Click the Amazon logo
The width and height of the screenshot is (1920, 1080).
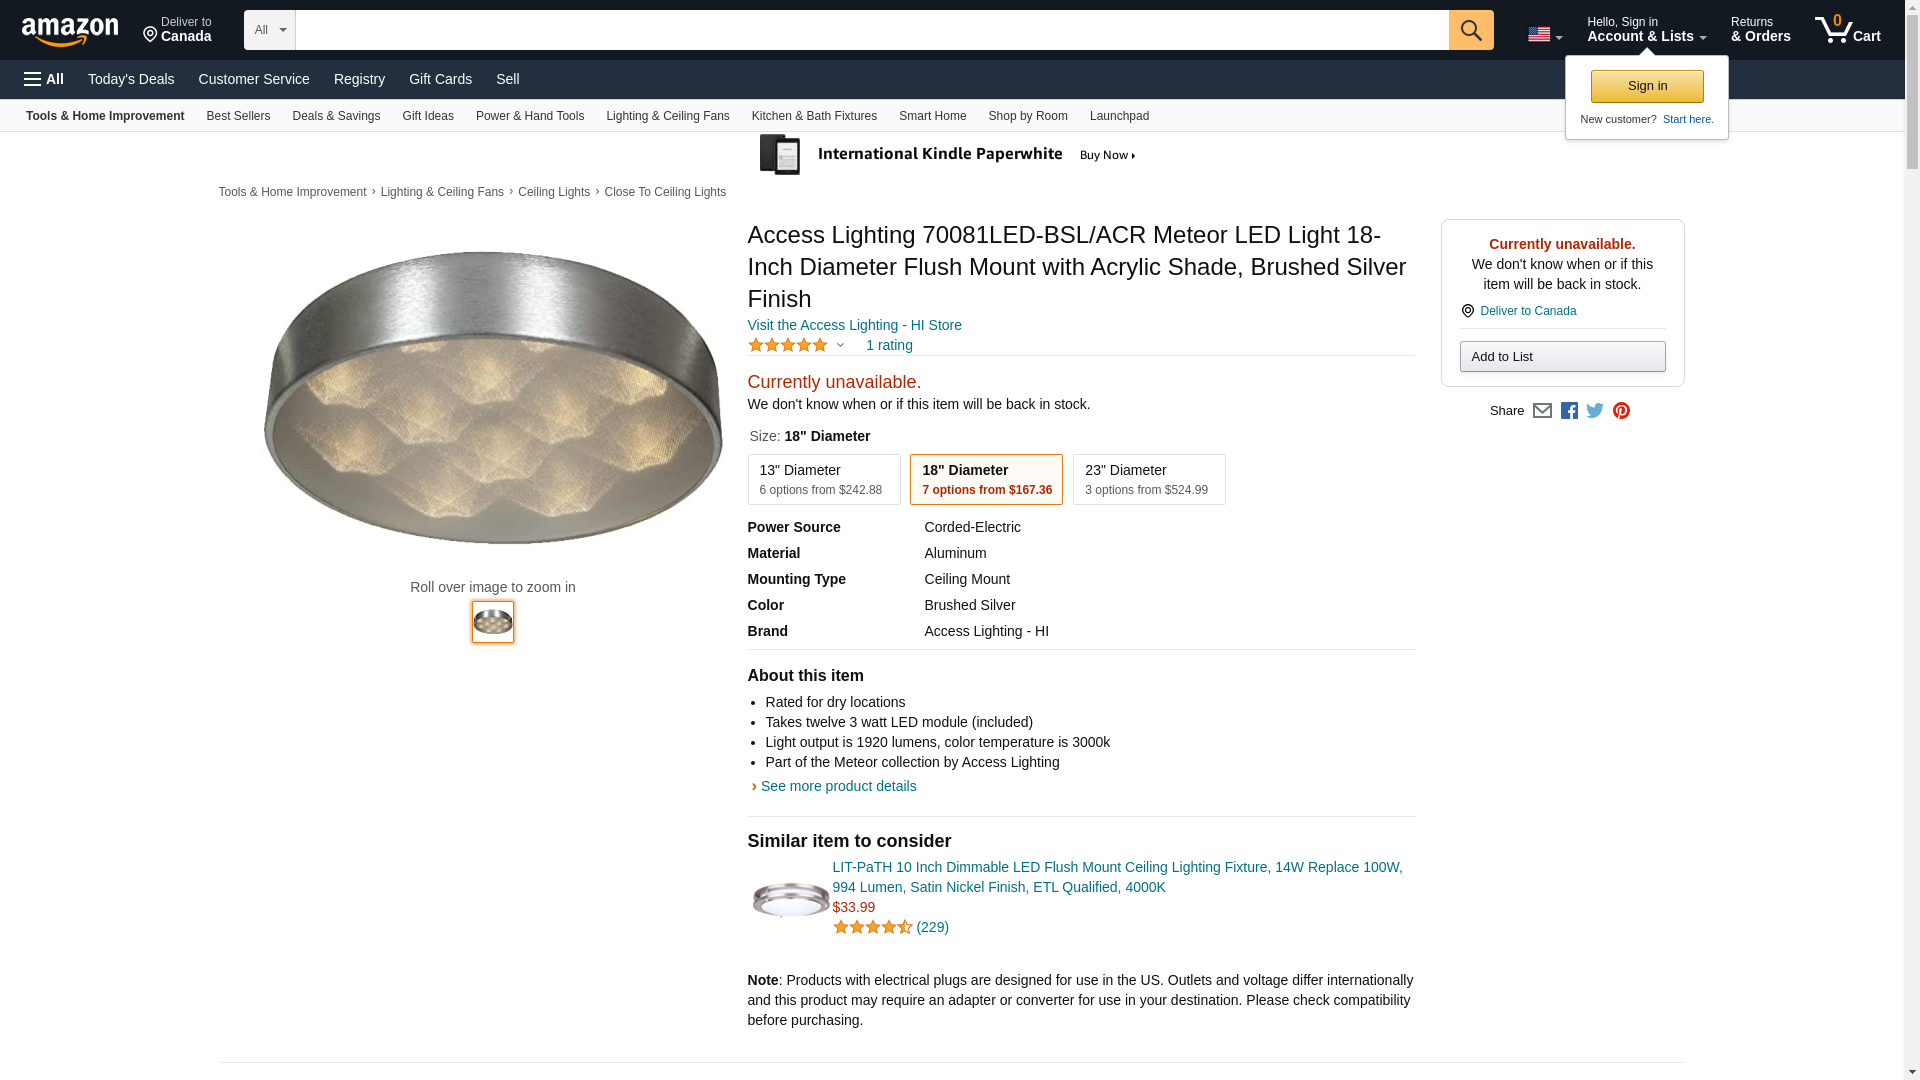coord(70,31)
